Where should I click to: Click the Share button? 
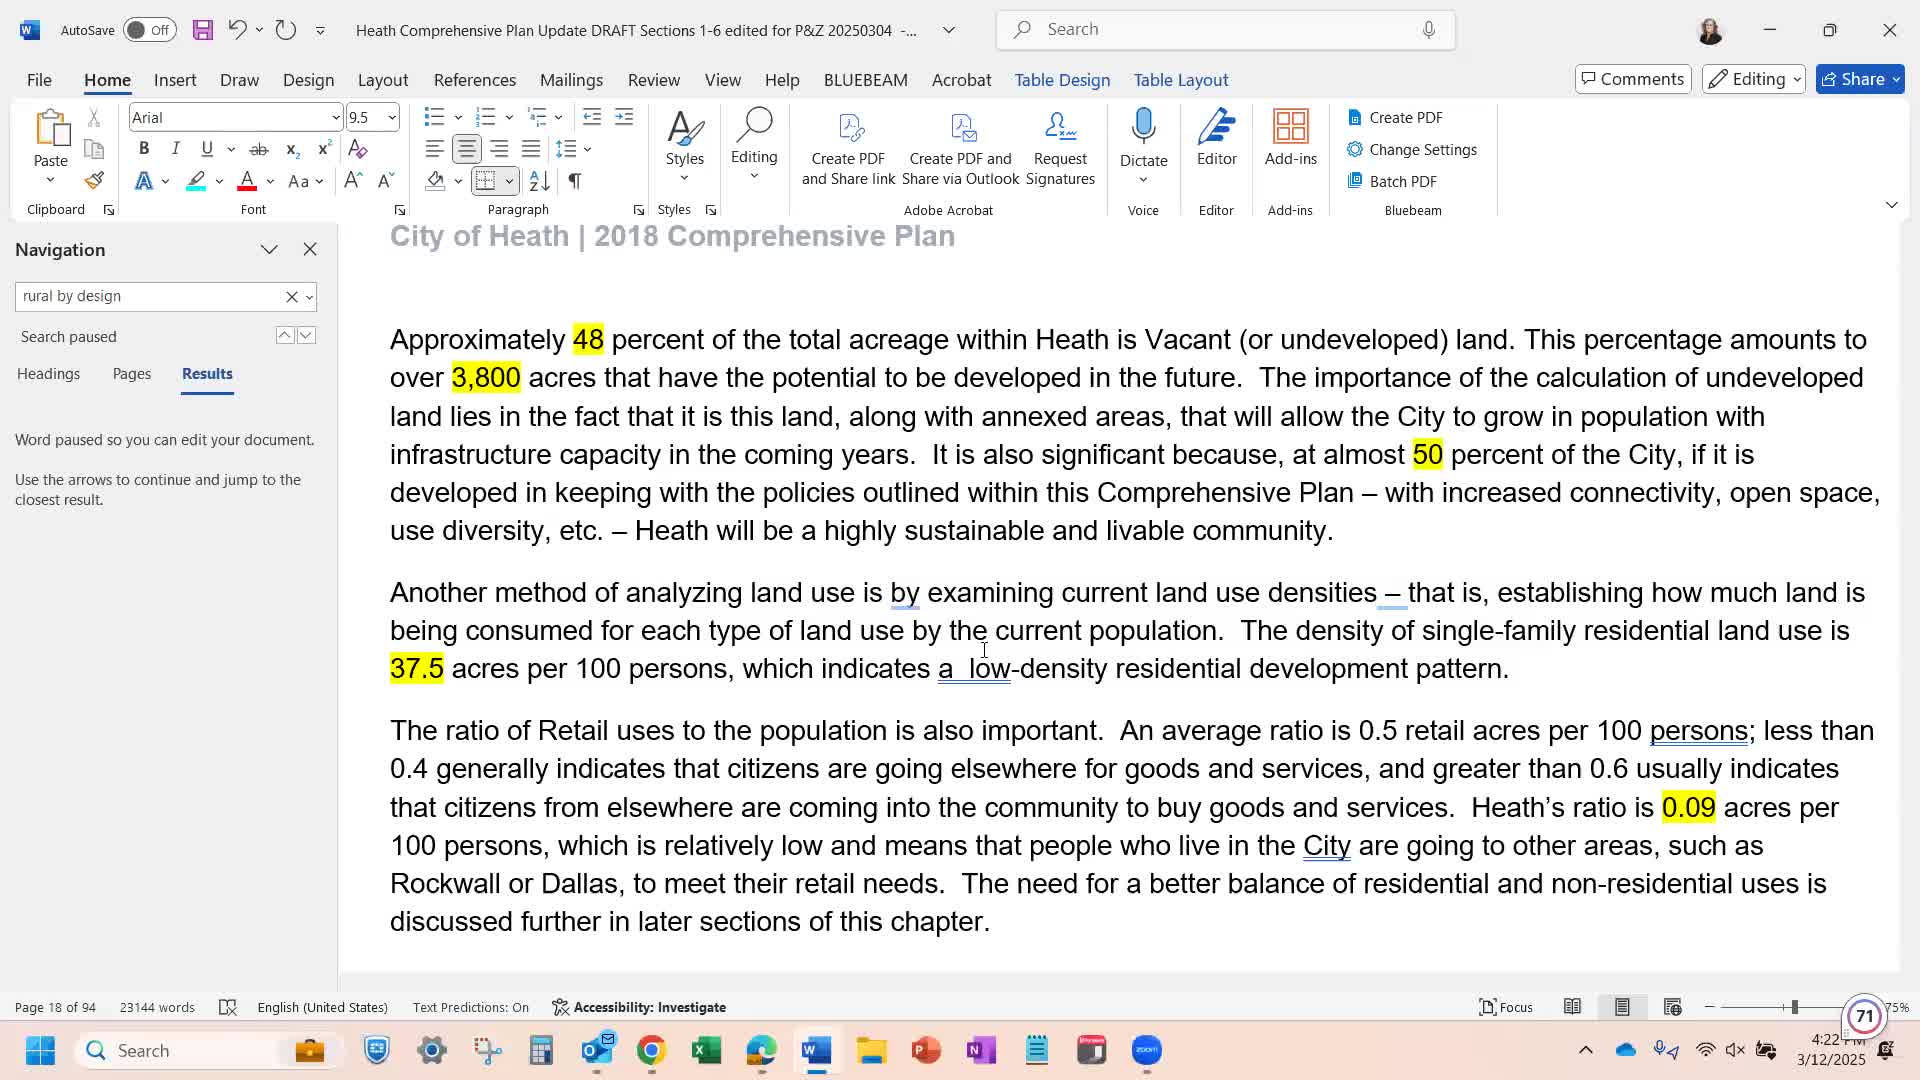click(1859, 79)
